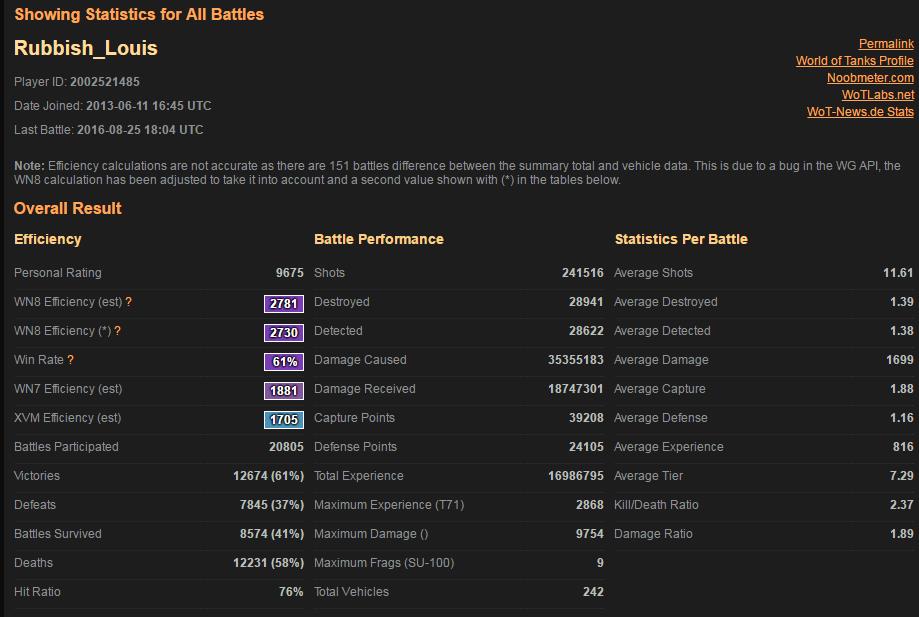Click the purple 2781 WN8 rating badge
The image size is (919, 617).
pyautogui.click(x=284, y=302)
